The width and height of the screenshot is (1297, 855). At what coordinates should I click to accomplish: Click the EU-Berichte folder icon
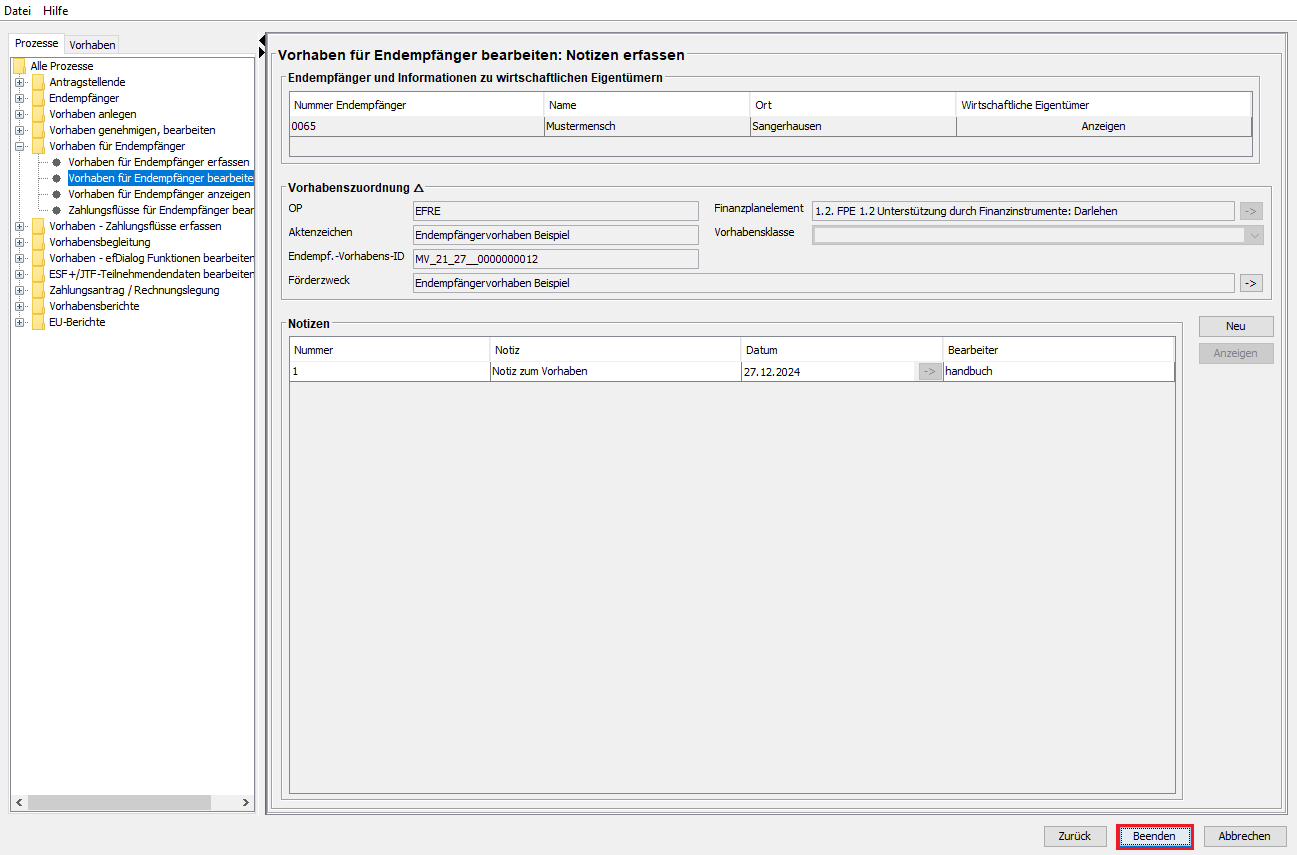38,322
